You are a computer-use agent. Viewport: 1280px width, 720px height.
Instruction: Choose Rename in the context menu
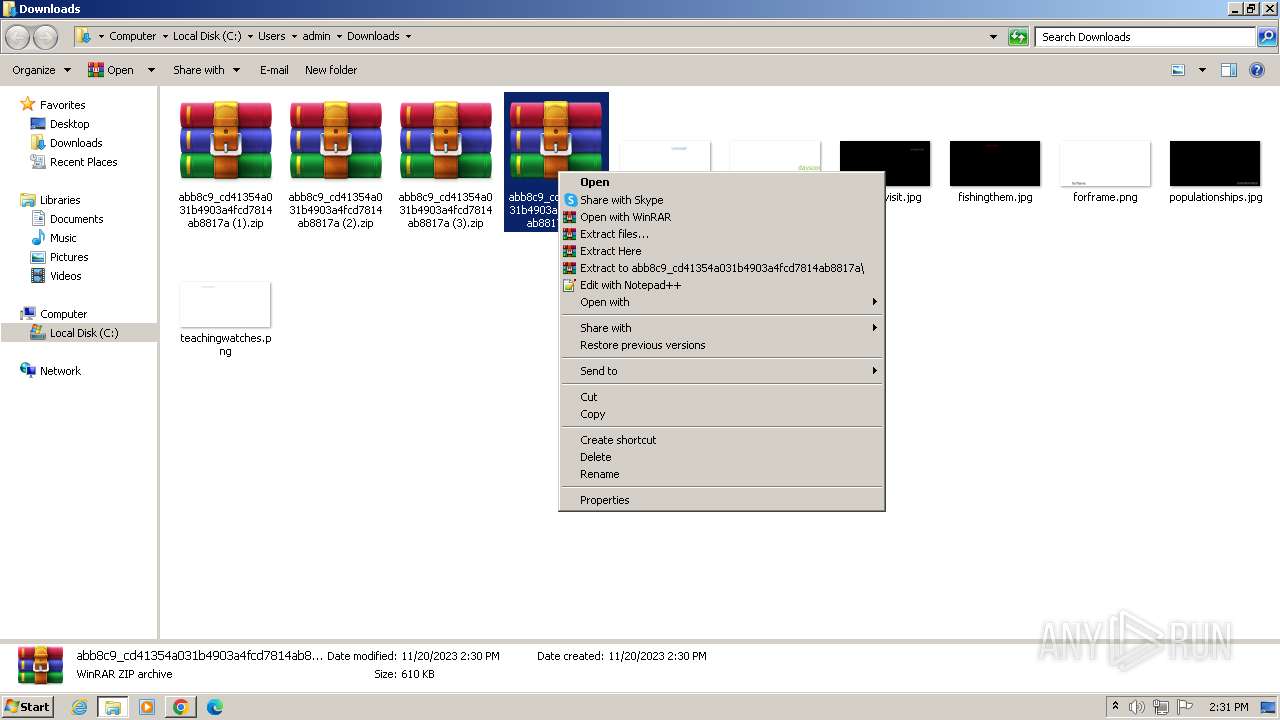click(x=722, y=474)
